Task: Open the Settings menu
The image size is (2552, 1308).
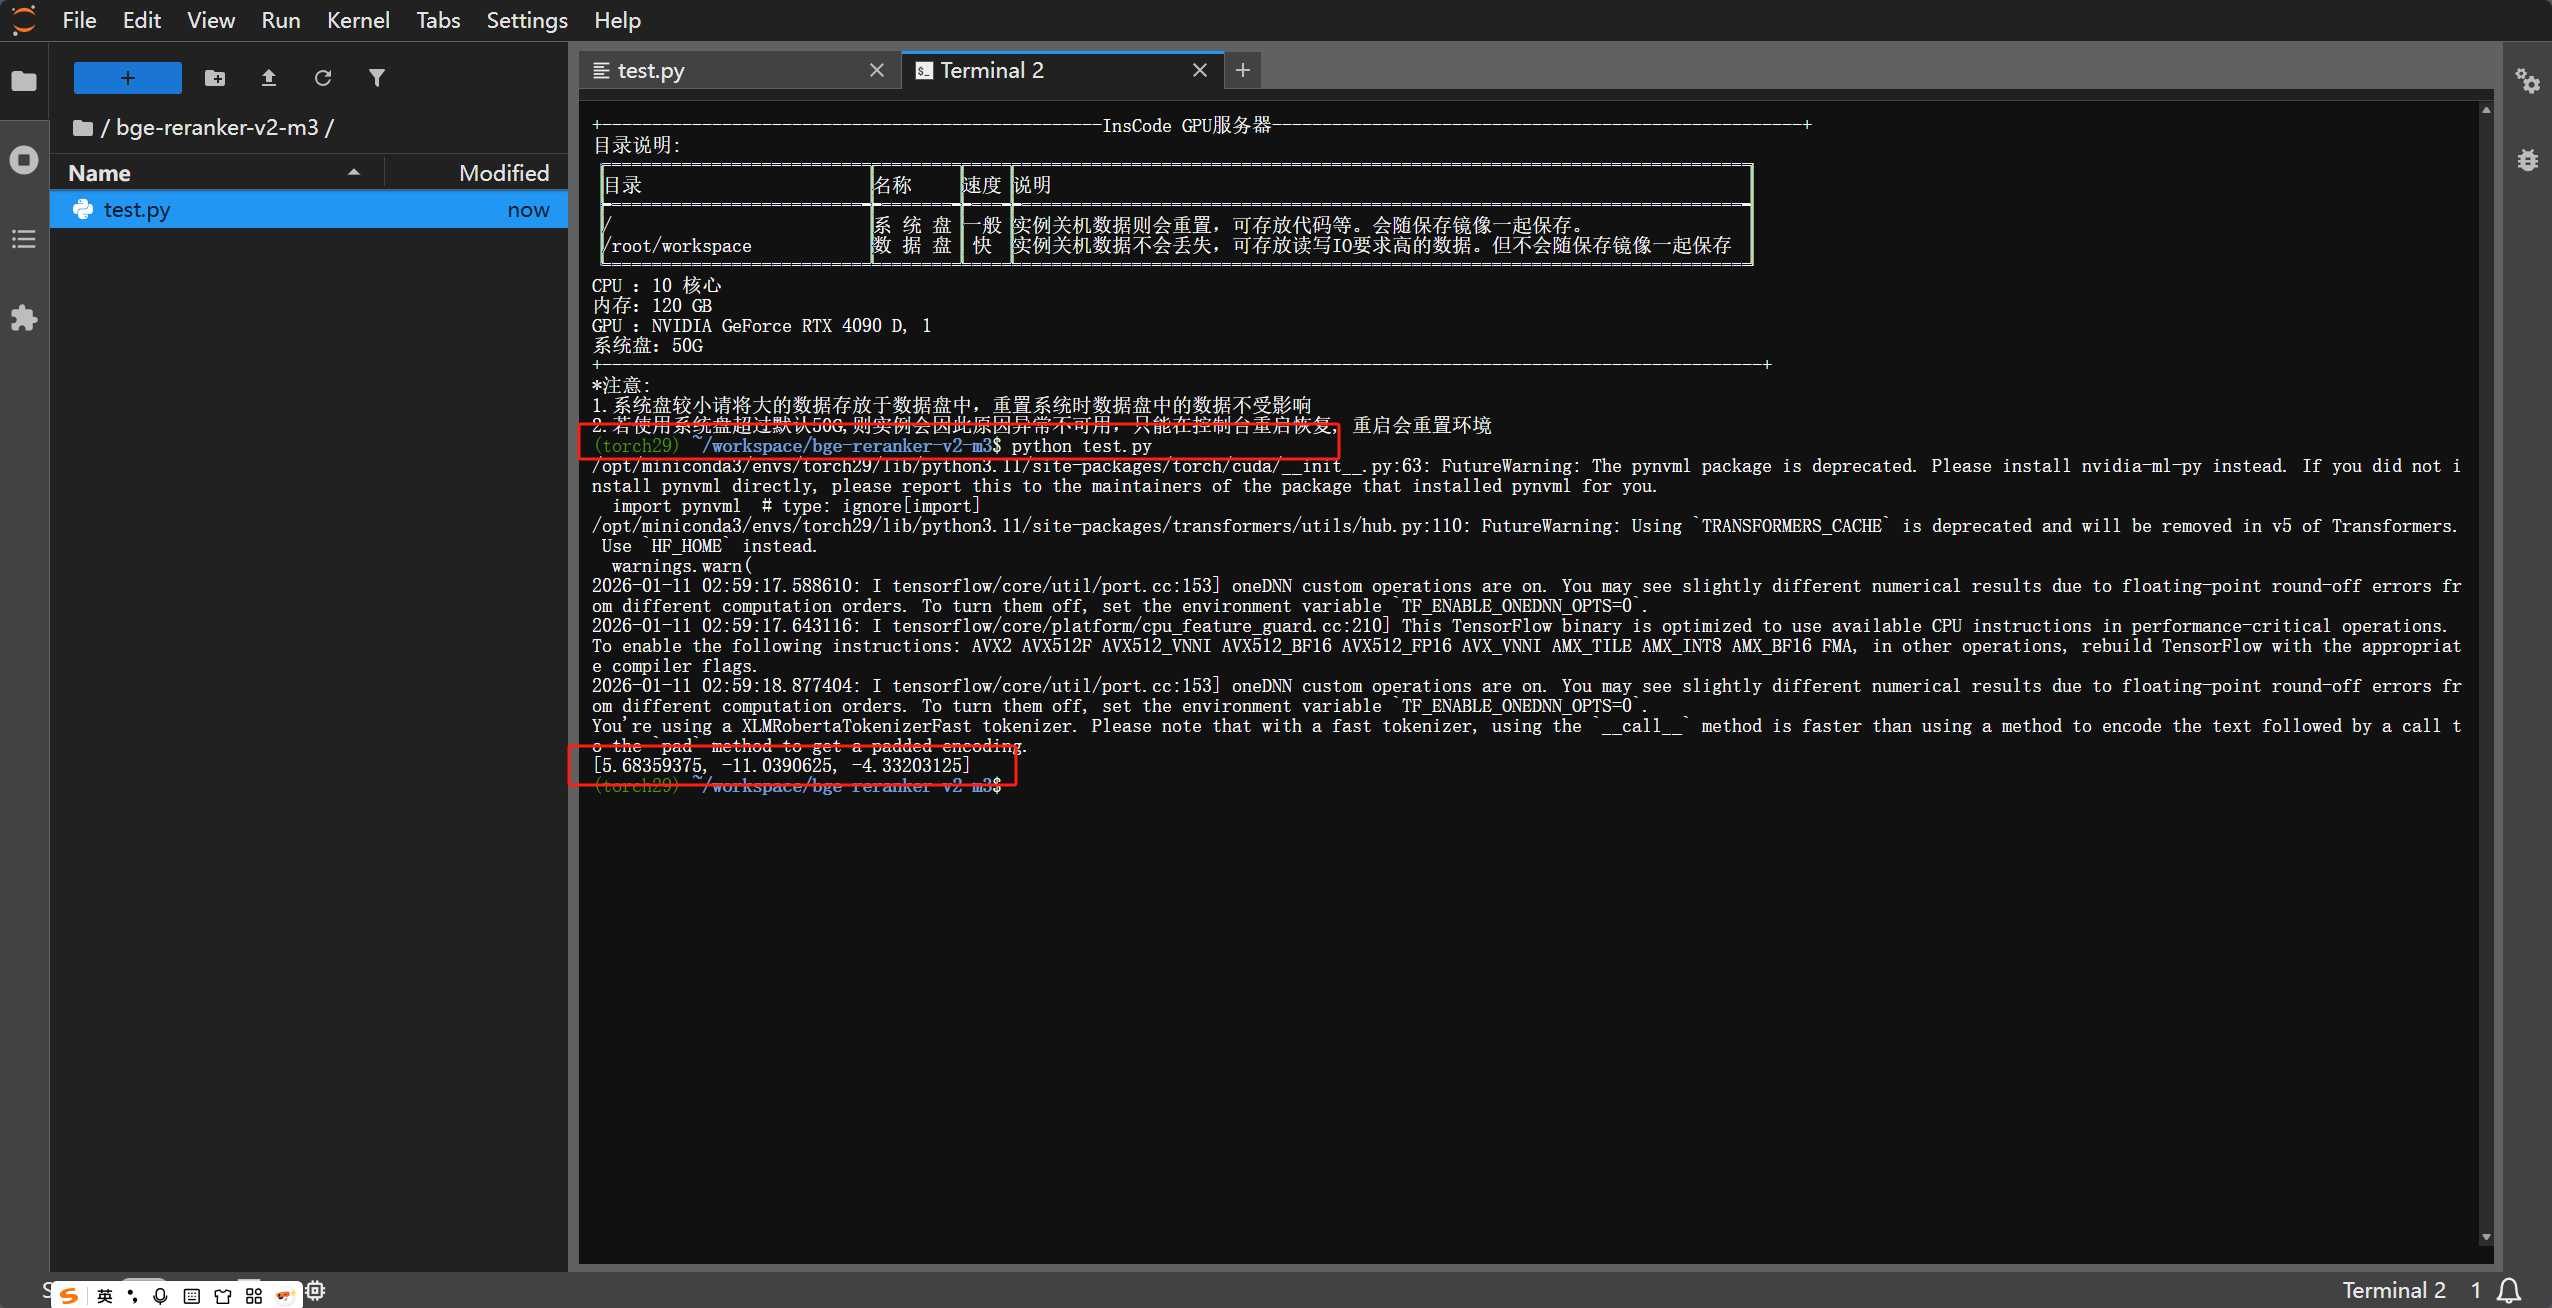Action: click(526, 20)
